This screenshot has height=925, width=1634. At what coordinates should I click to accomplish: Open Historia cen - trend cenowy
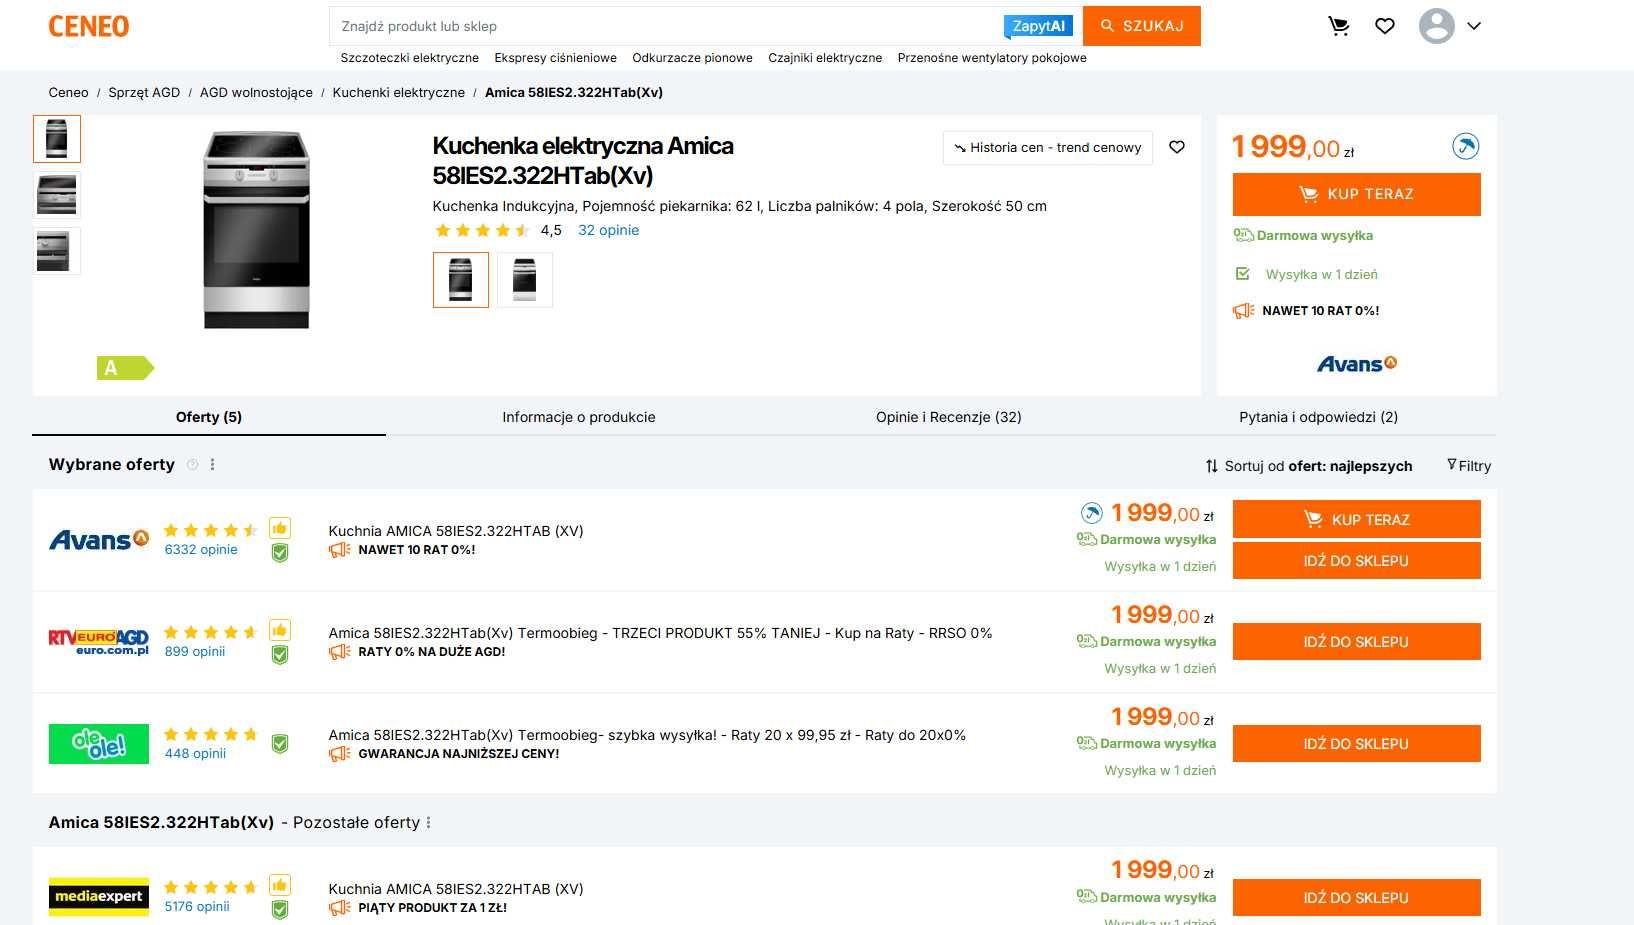(x=1047, y=147)
